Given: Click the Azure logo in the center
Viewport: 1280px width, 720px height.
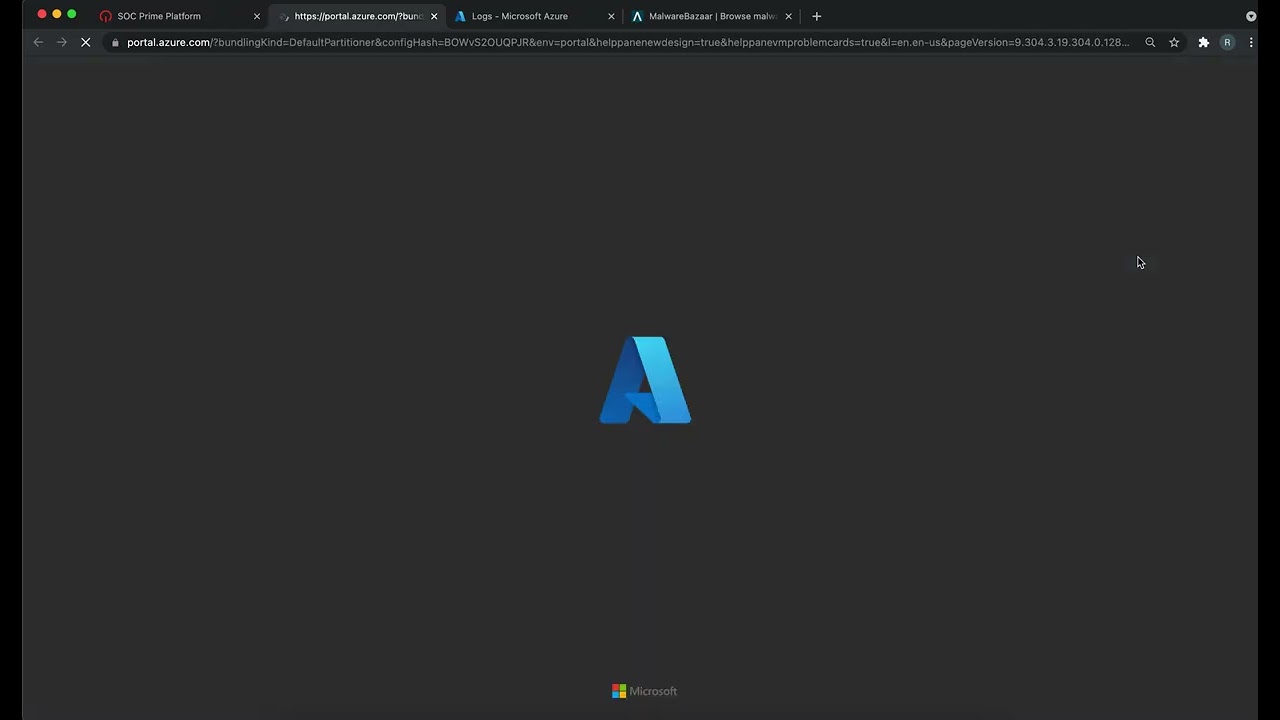Looking at the screenshot, I should 645,380.
